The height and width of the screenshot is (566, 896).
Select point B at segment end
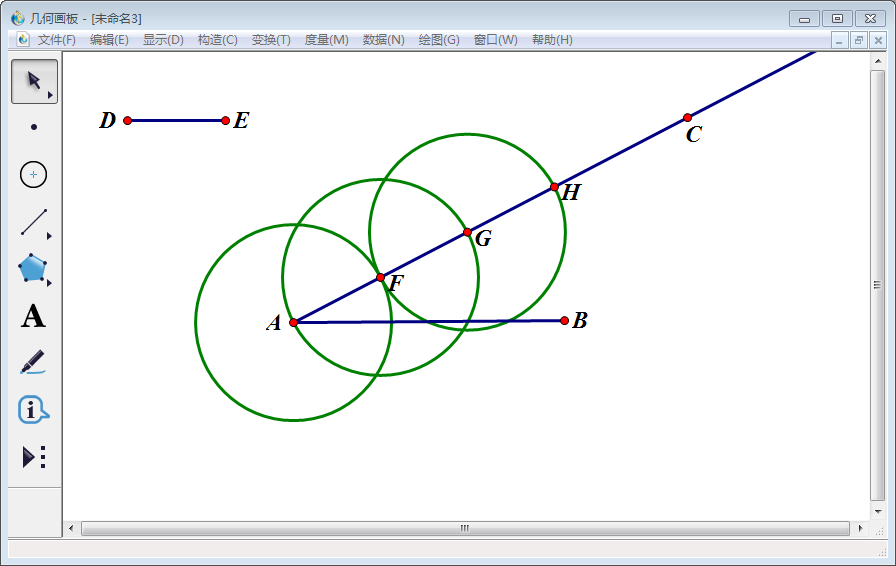pos(565,321)
